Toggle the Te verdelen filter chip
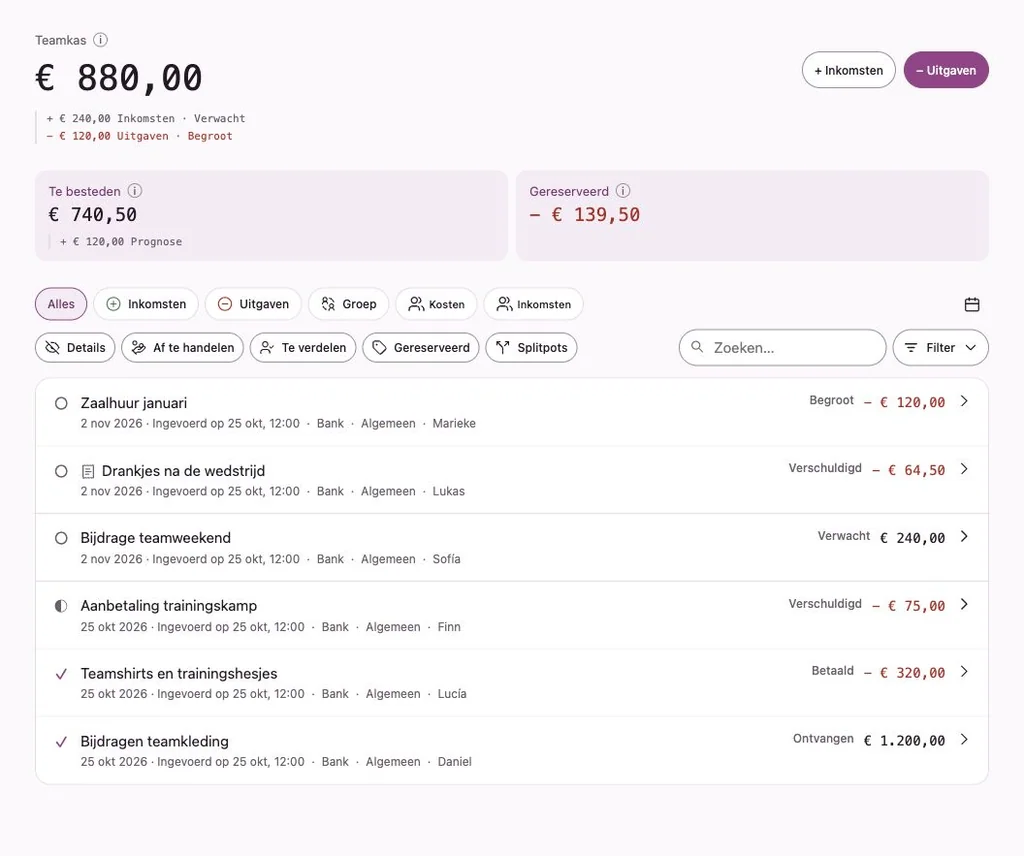Screen dimensions: 1024x856 pyautogui.click(x=303, y=347)
